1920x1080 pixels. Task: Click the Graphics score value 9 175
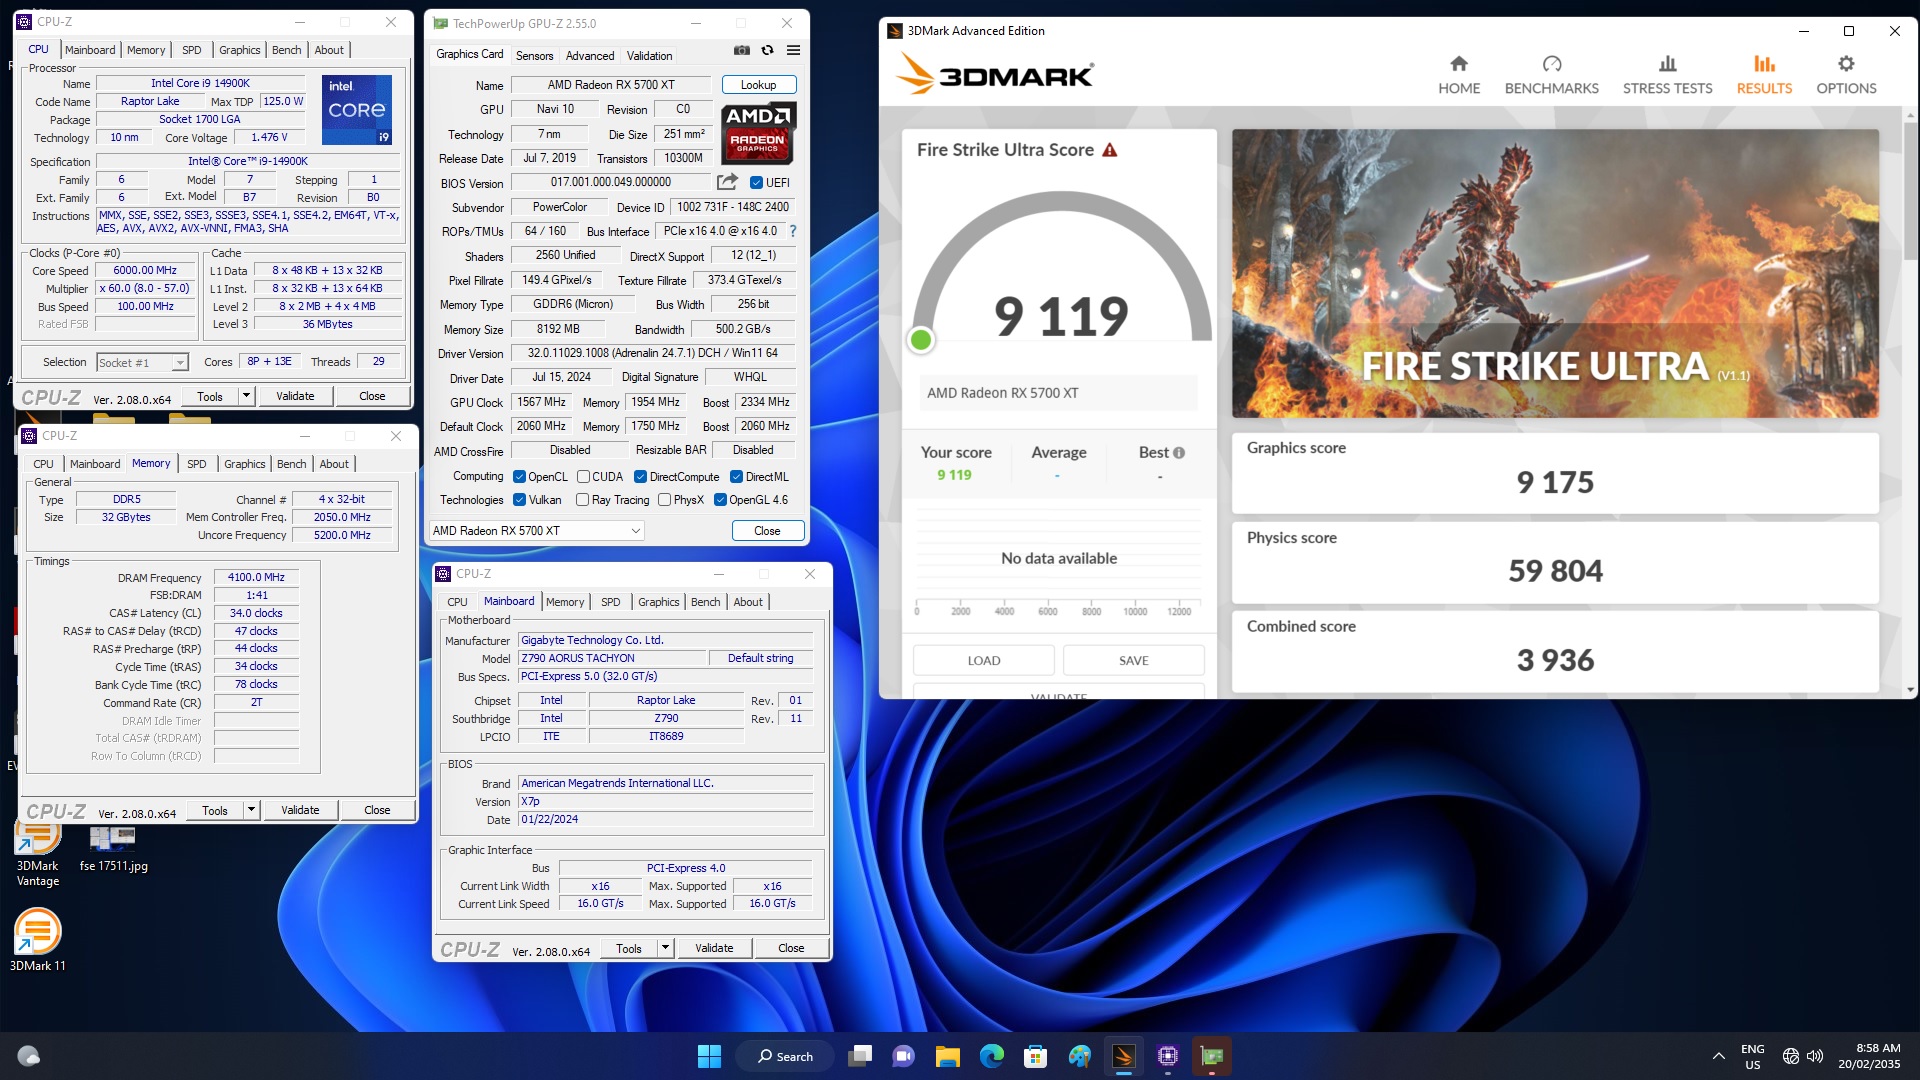coord(1555,482)
